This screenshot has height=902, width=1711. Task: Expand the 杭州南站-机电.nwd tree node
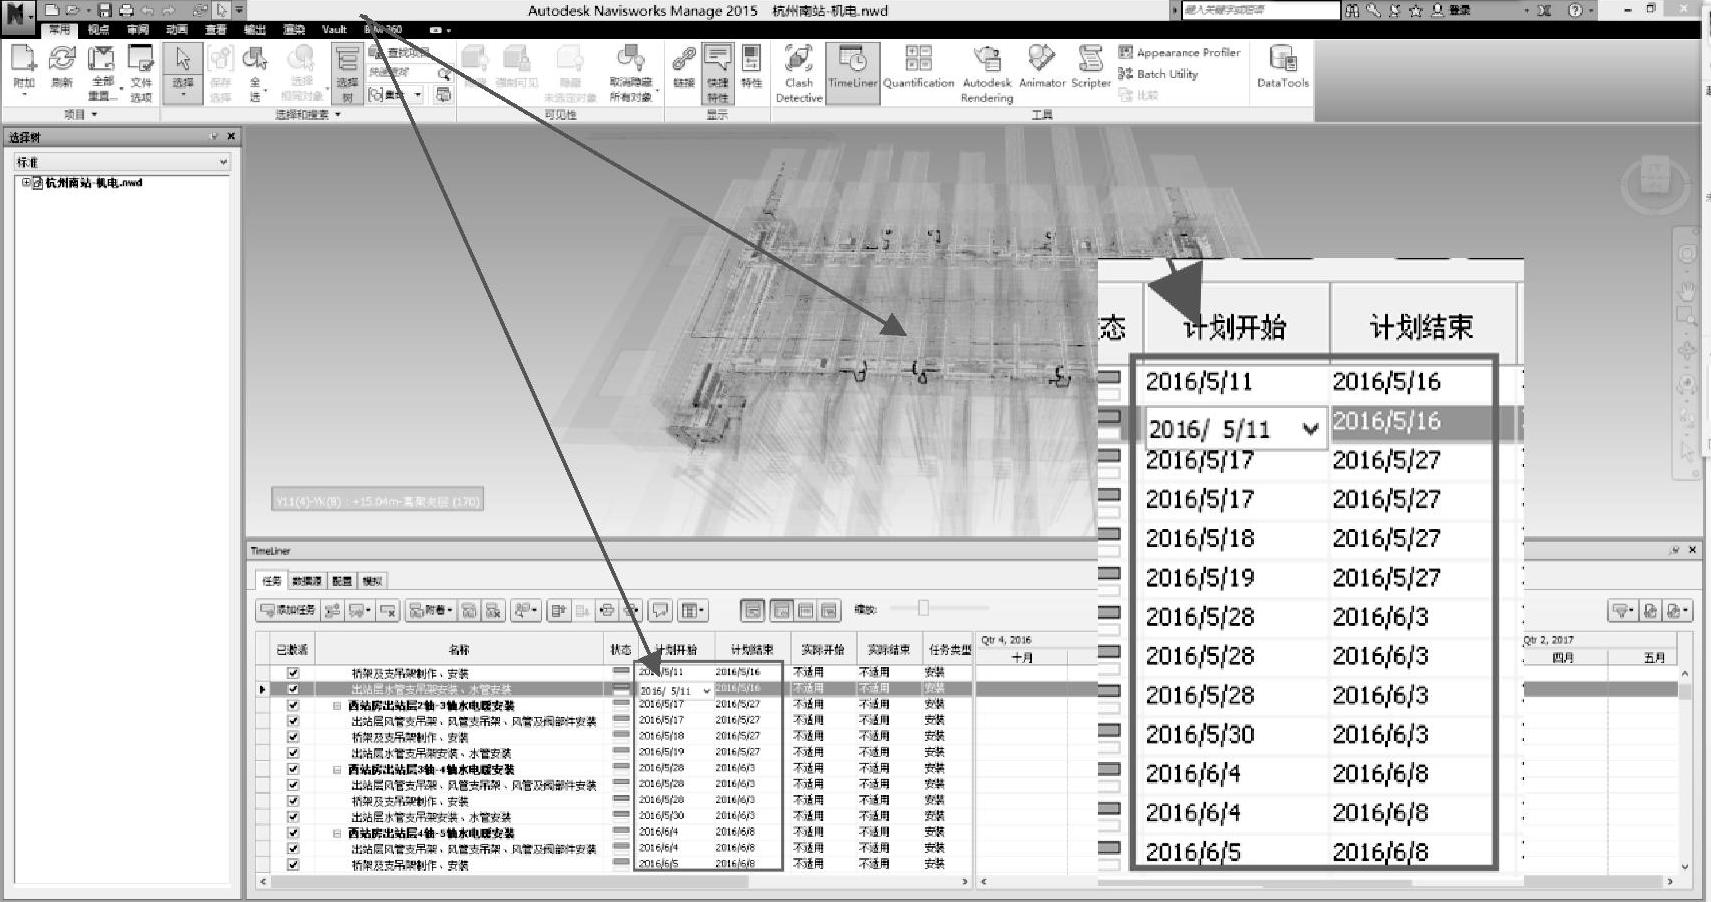26,183
